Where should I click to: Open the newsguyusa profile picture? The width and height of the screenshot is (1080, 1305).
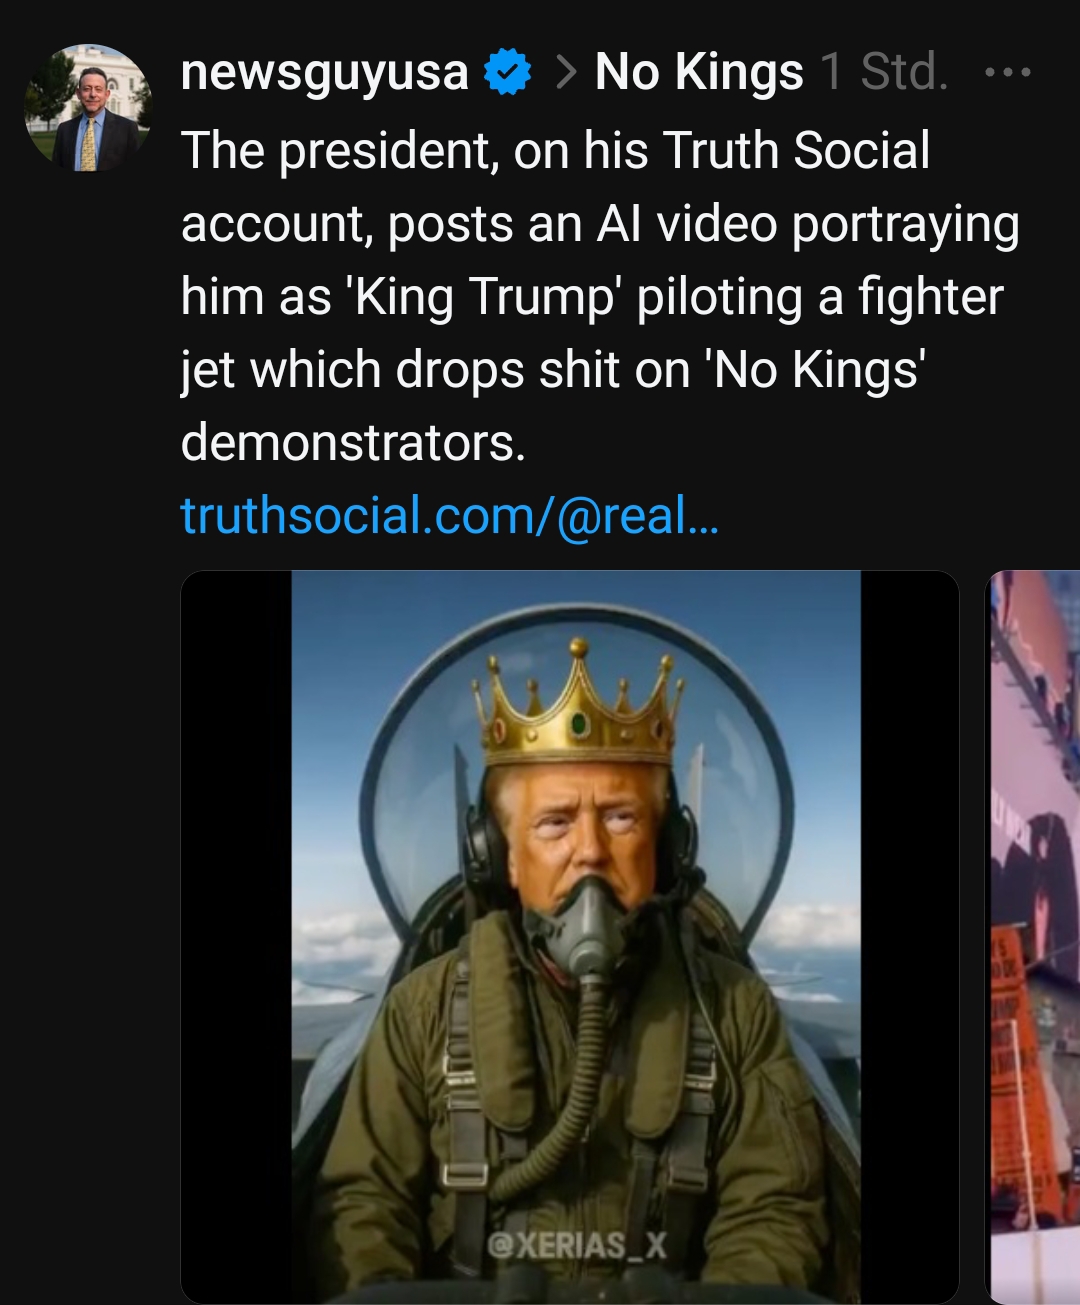click(x=87, y=108)
